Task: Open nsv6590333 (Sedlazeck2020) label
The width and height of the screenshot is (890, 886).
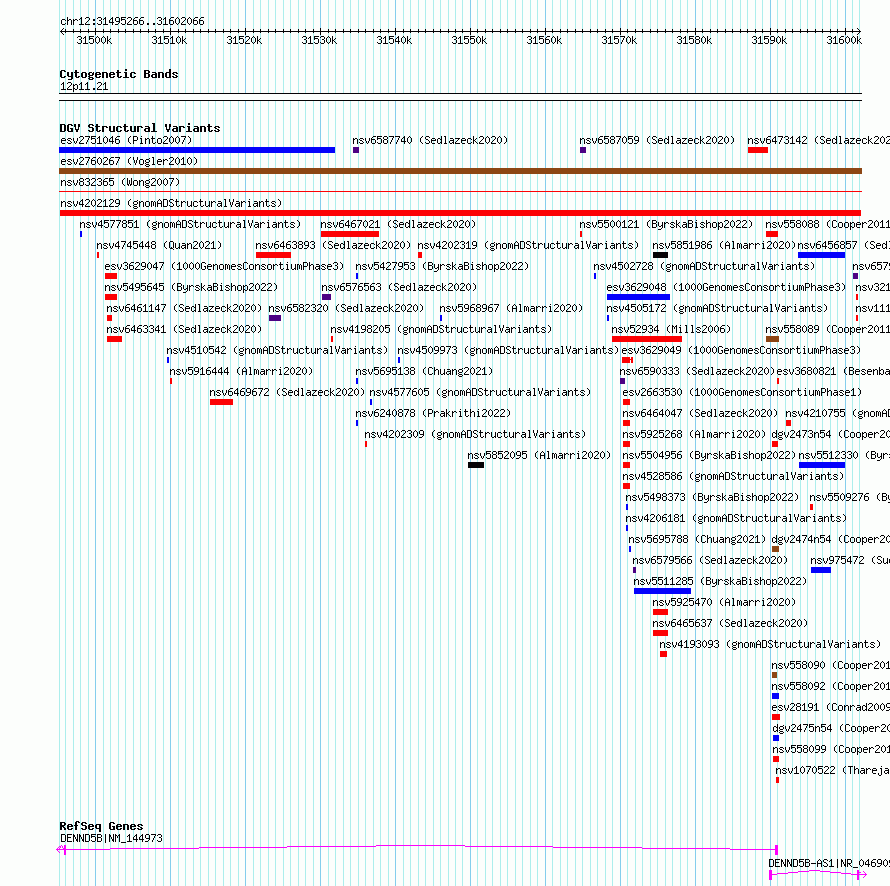Action: click(x=697, y=371)
